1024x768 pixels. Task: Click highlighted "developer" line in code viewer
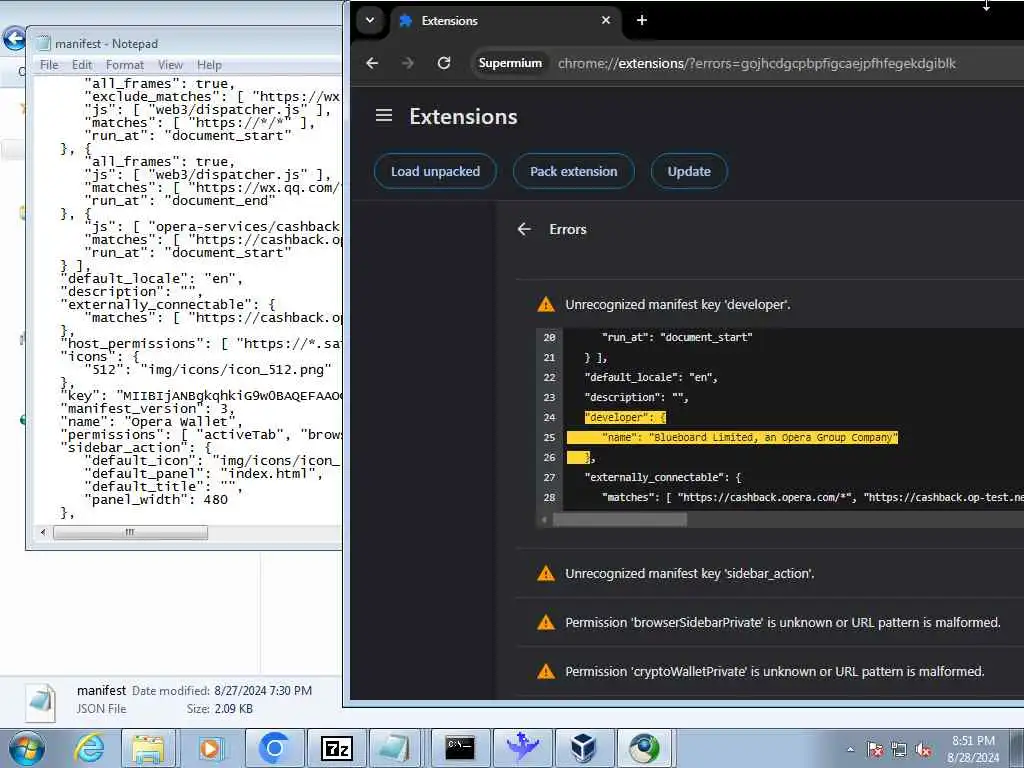point(625,417)
